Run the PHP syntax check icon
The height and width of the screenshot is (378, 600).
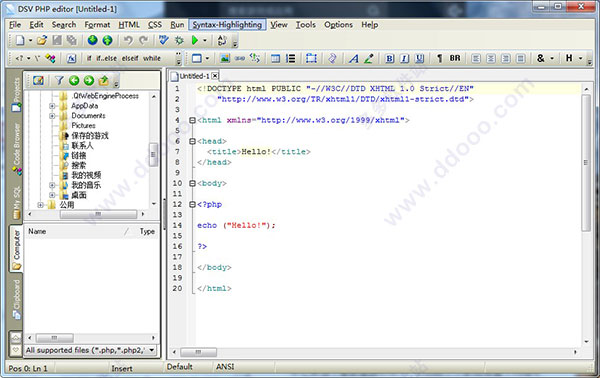pyautogui.click(x=164, y=40)
